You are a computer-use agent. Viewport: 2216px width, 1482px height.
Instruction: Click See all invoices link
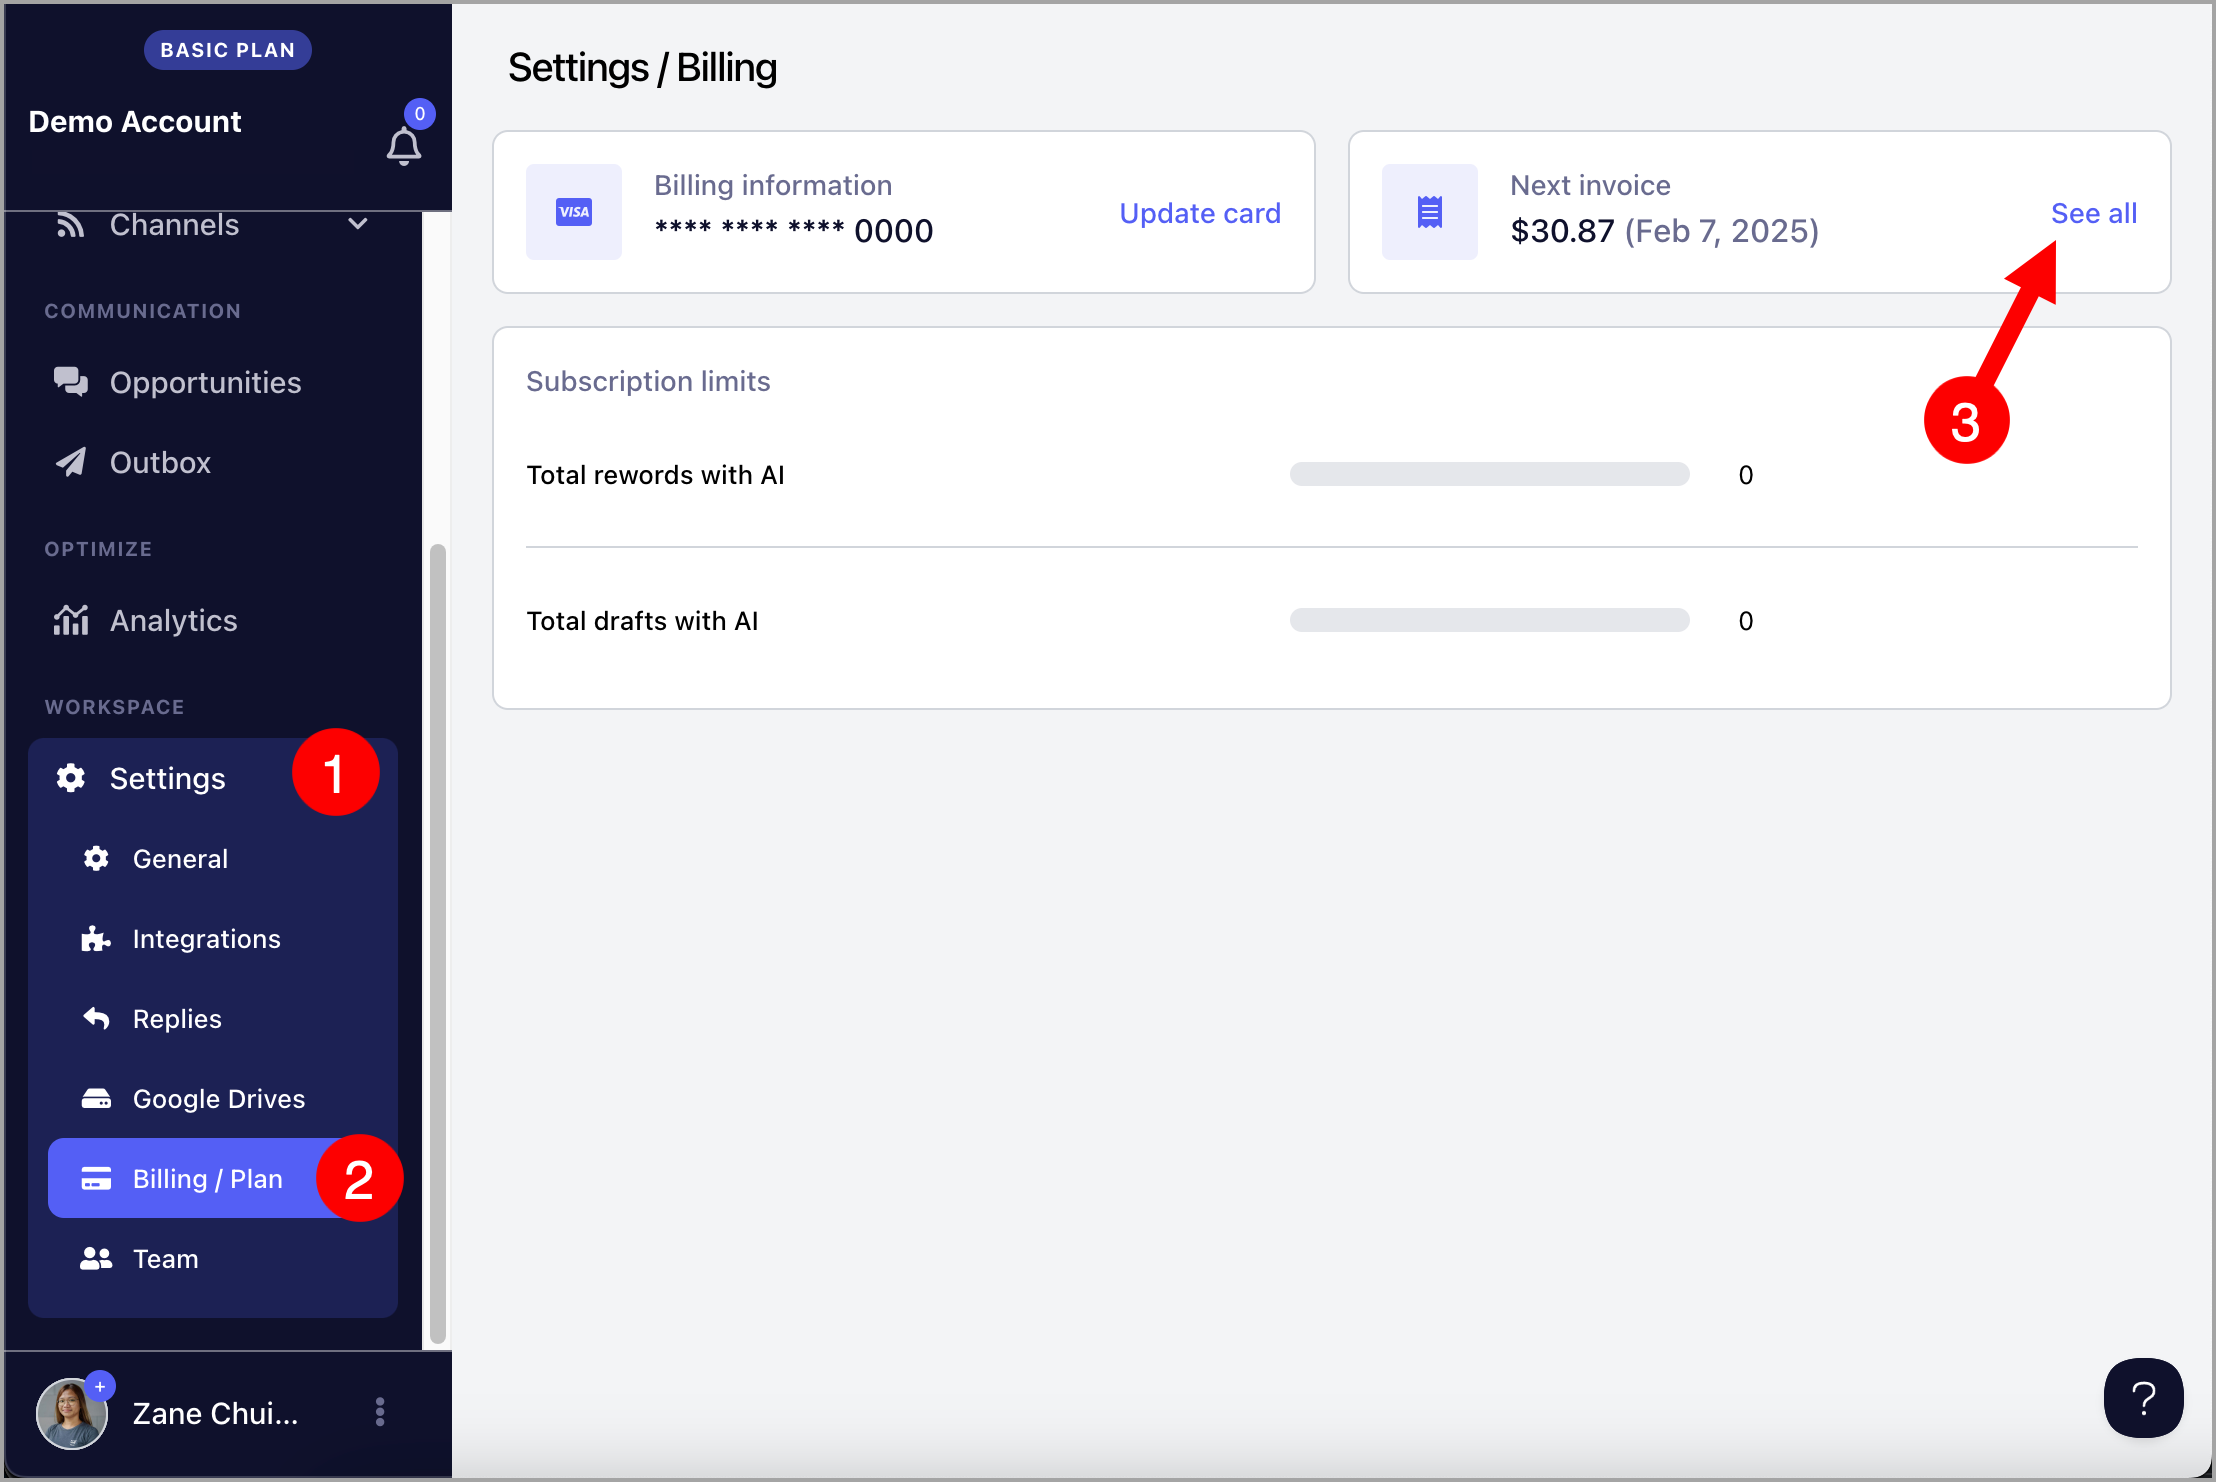click(x=2093, y=213)
